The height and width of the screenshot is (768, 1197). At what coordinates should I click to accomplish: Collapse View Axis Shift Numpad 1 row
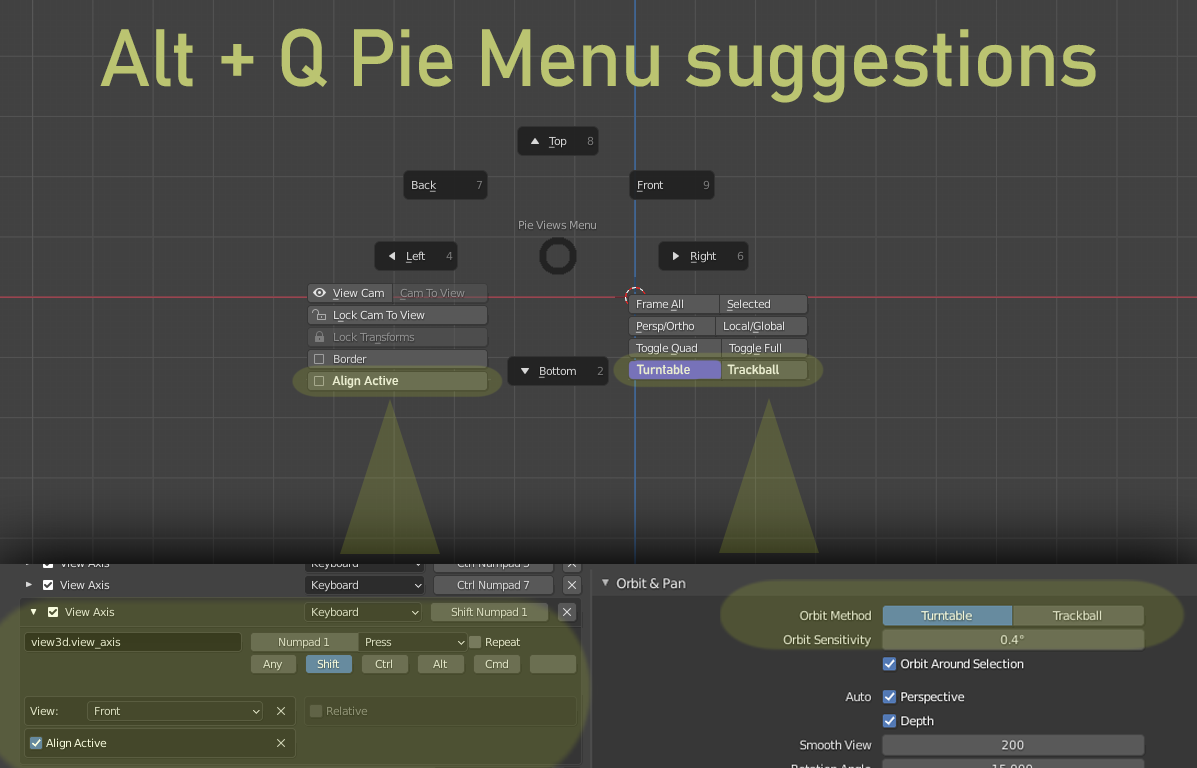coord(34,611)
